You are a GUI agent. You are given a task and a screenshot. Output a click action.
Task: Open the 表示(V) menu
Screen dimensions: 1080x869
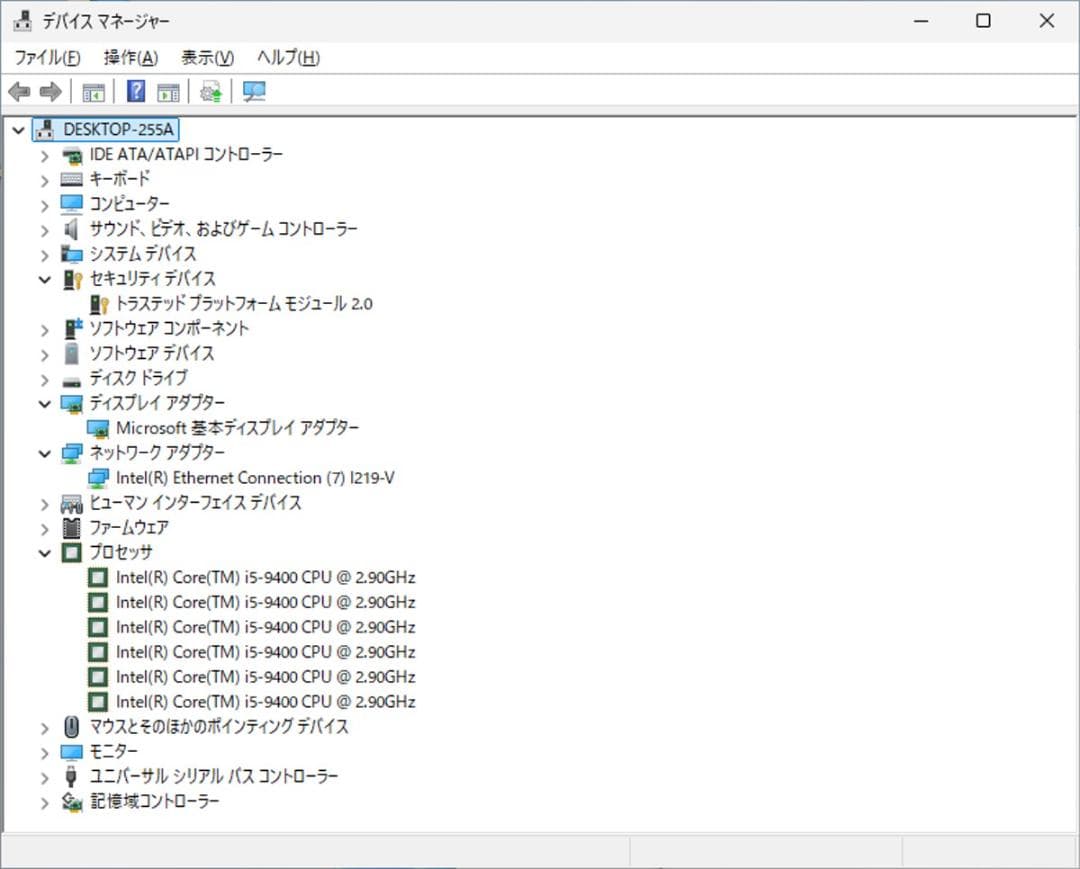coord(206,57)
